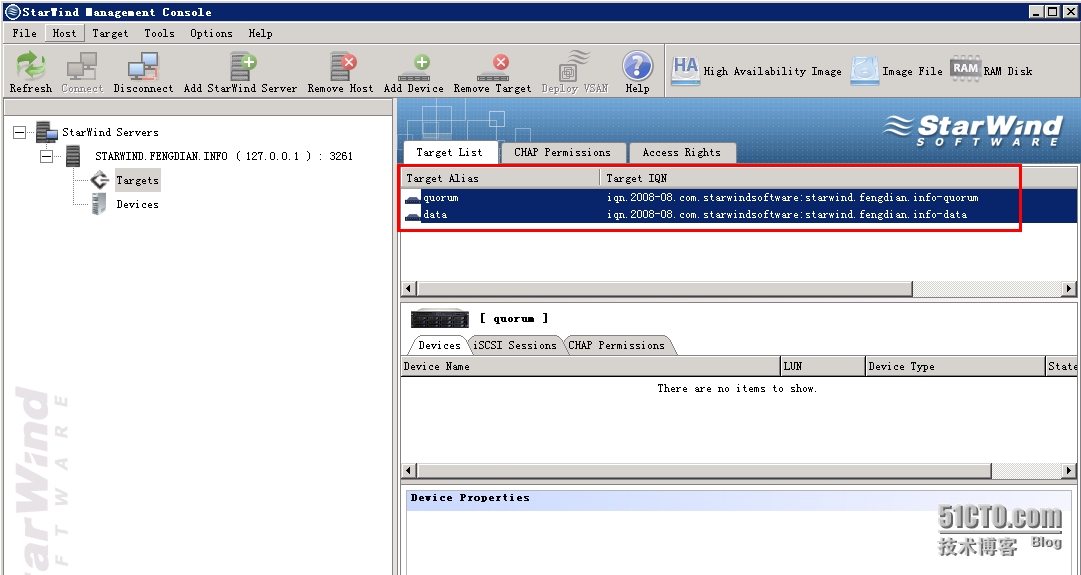
Task: Disconnect from the host via toolbar
Action: point(143,72)
